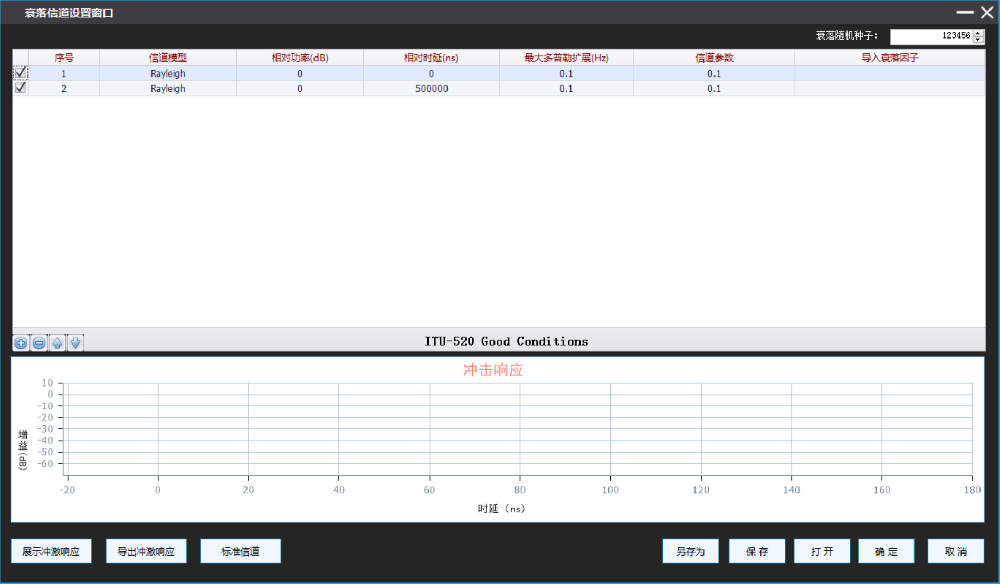Click the 相对时延(ns) column header
Image resolution: width=1000 pixels, height=584 pixels.
(x=431, y=57)
